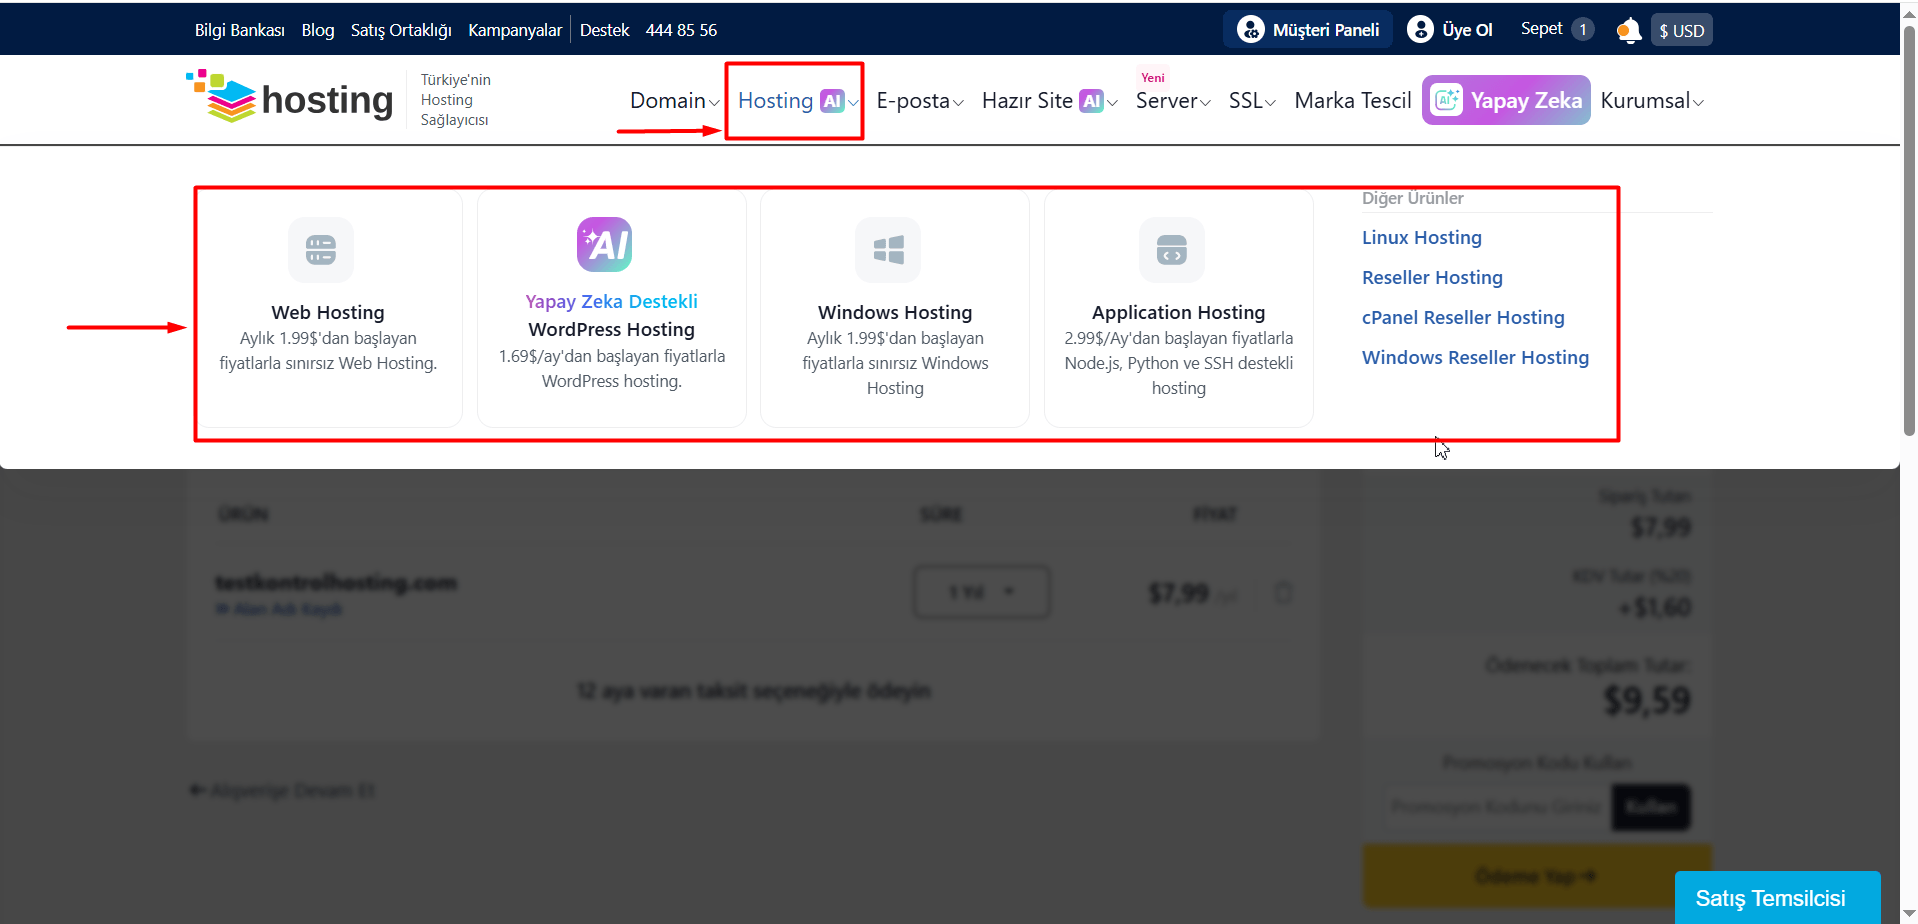The image size is (1918, 924).
Task: Click the Türkiye'nin Hosting Sağlayıcısı tagline
Action: click(x=455, y=100)
